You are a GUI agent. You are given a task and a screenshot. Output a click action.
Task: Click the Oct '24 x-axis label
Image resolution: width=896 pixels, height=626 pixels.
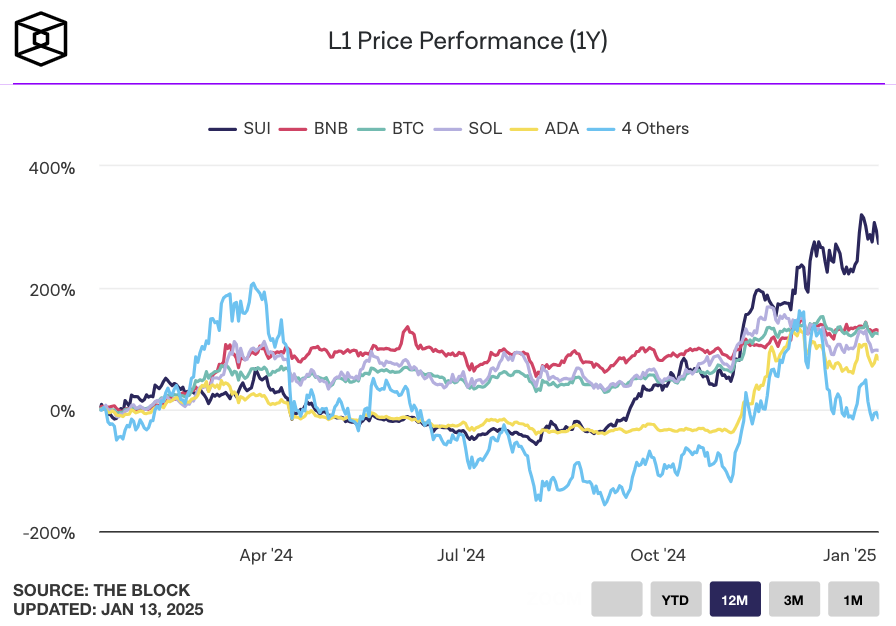click(658, 555)
